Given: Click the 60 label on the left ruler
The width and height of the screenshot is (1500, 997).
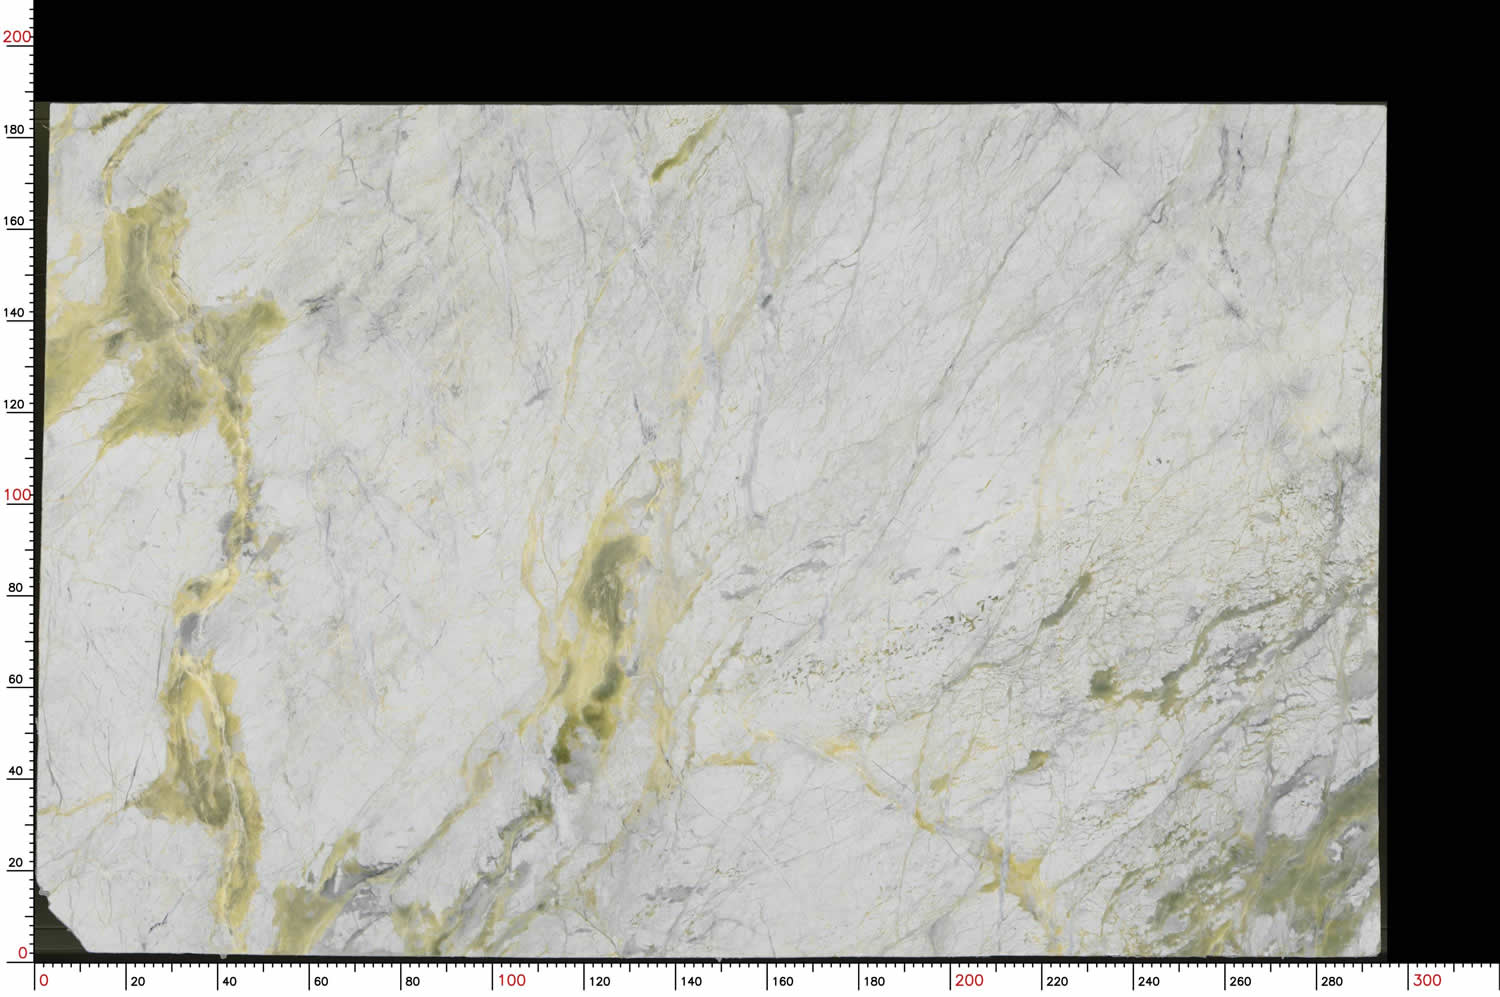Looking at the screenshot, I should pyautogui.click(x=15, y=679).
